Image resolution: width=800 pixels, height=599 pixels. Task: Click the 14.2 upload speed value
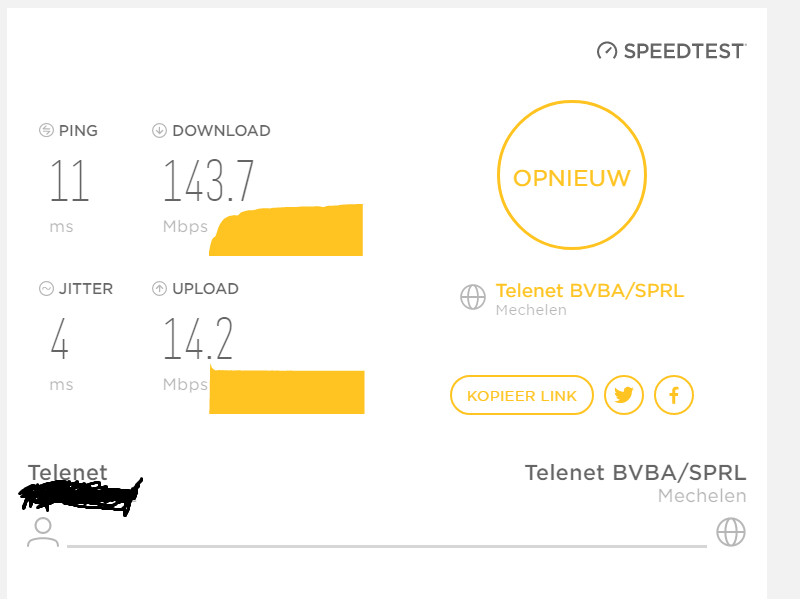point(198,340)
